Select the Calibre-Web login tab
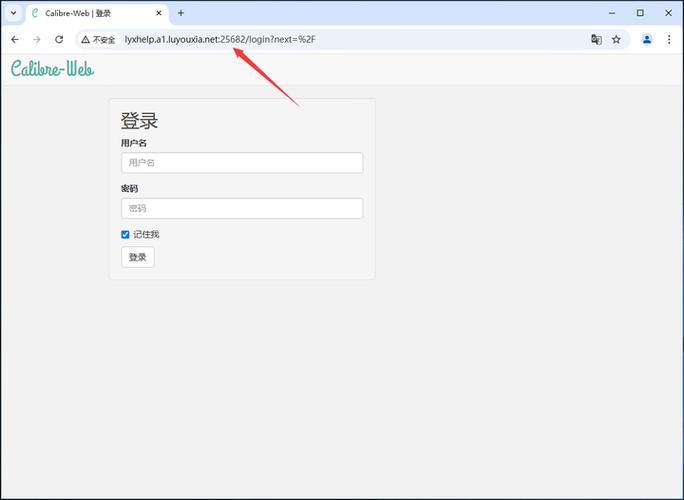 point(97,14)
